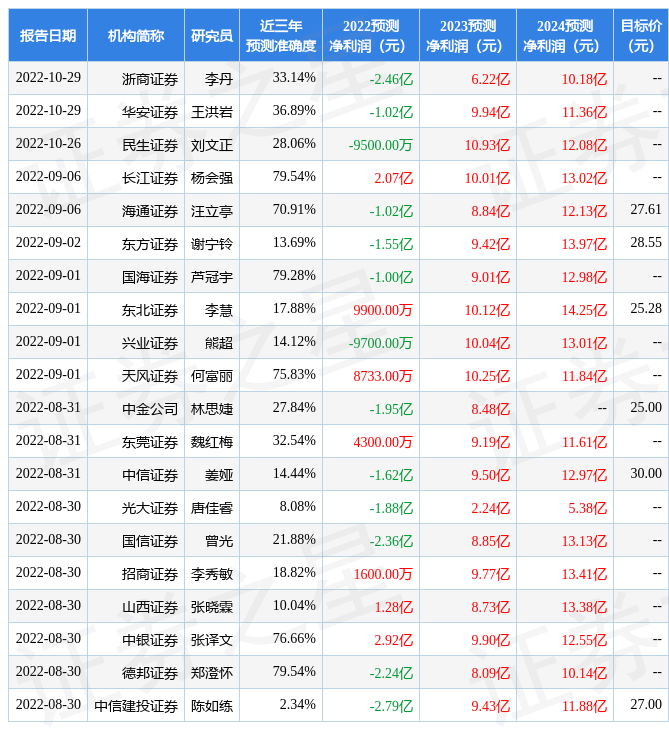Click the 目标价 column header

[x=641, y=35]
